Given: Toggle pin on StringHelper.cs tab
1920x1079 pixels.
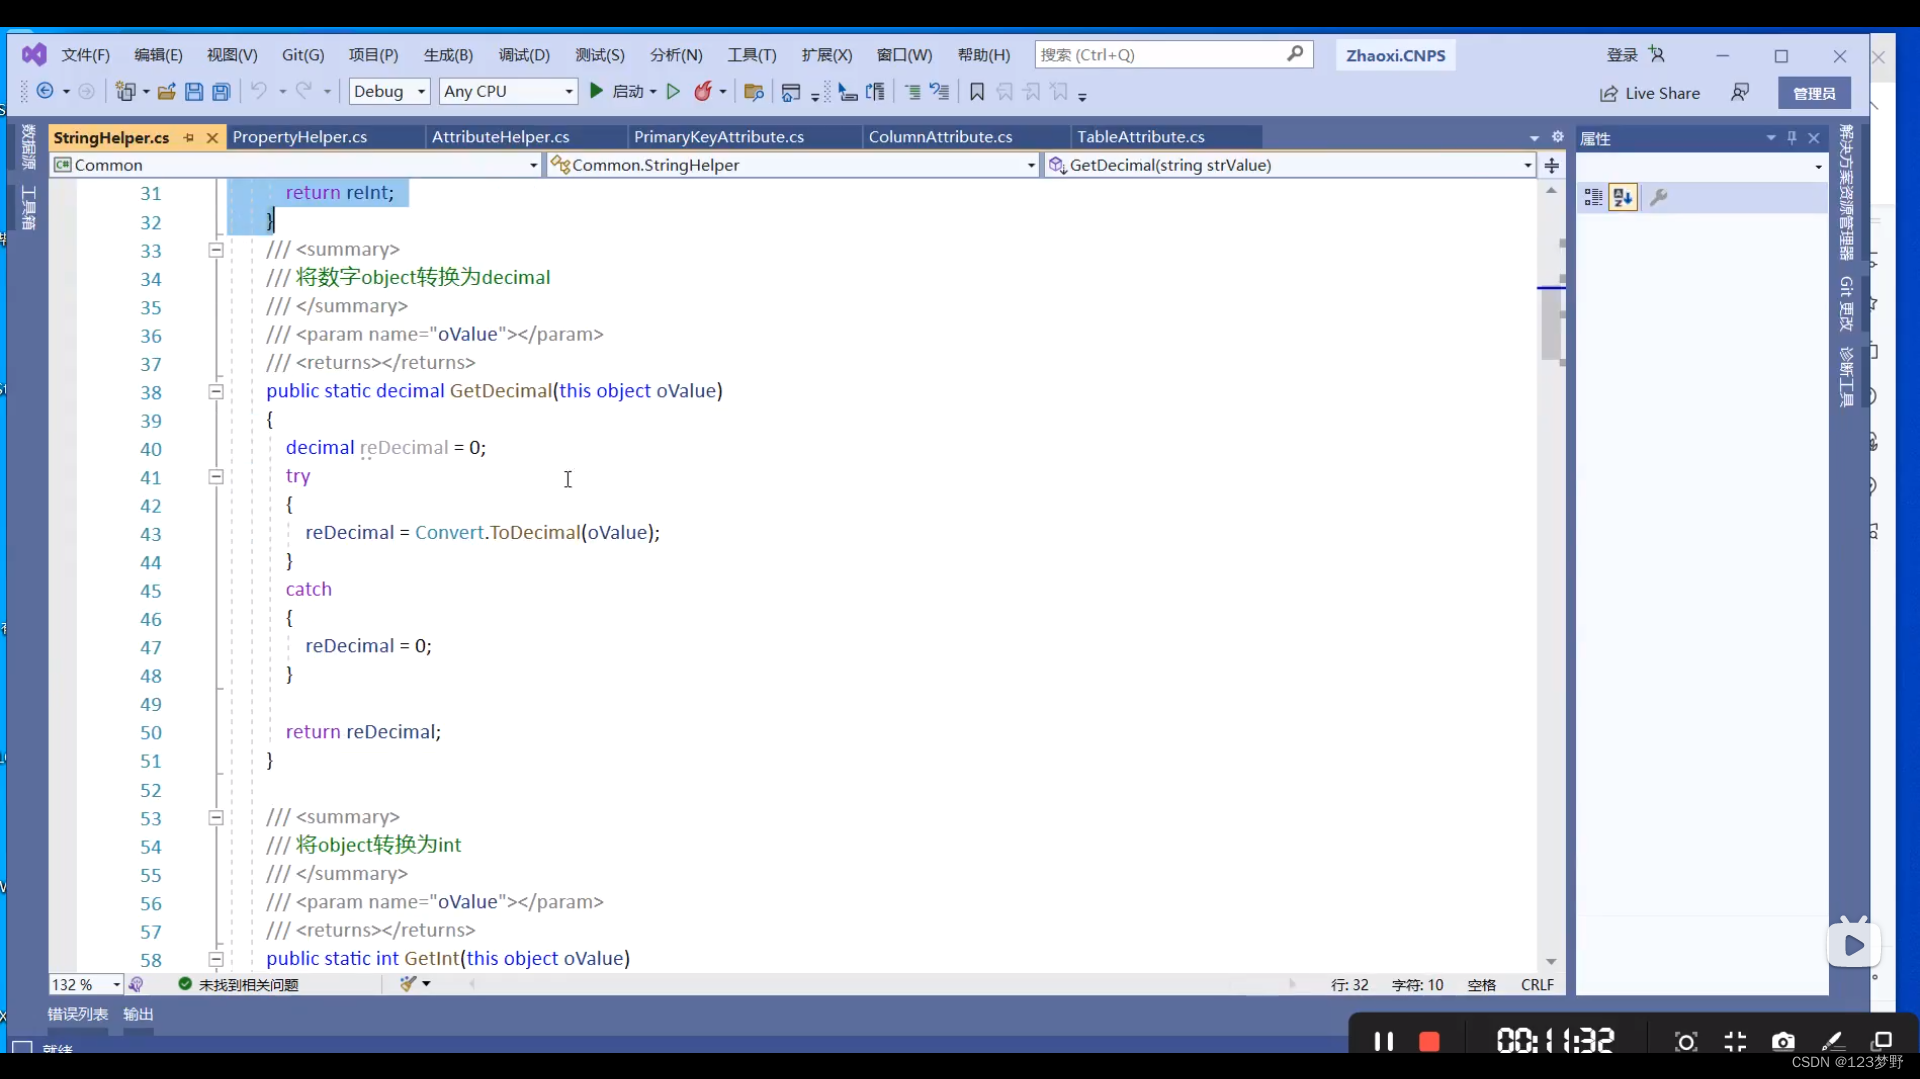Looking at the screenshot, I should pos(189,138).
